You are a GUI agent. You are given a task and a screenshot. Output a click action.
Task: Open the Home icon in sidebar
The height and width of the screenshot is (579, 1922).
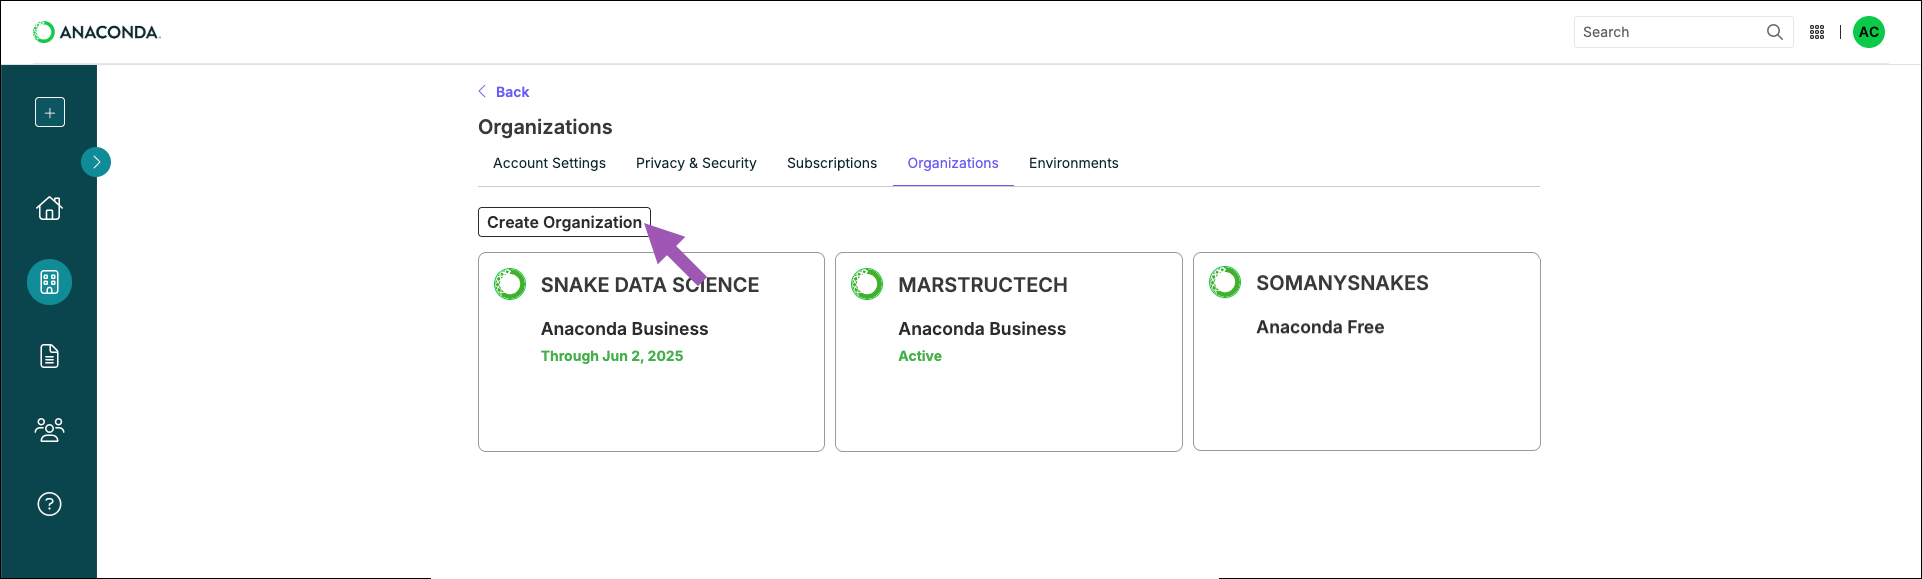(x=49, y=208)
